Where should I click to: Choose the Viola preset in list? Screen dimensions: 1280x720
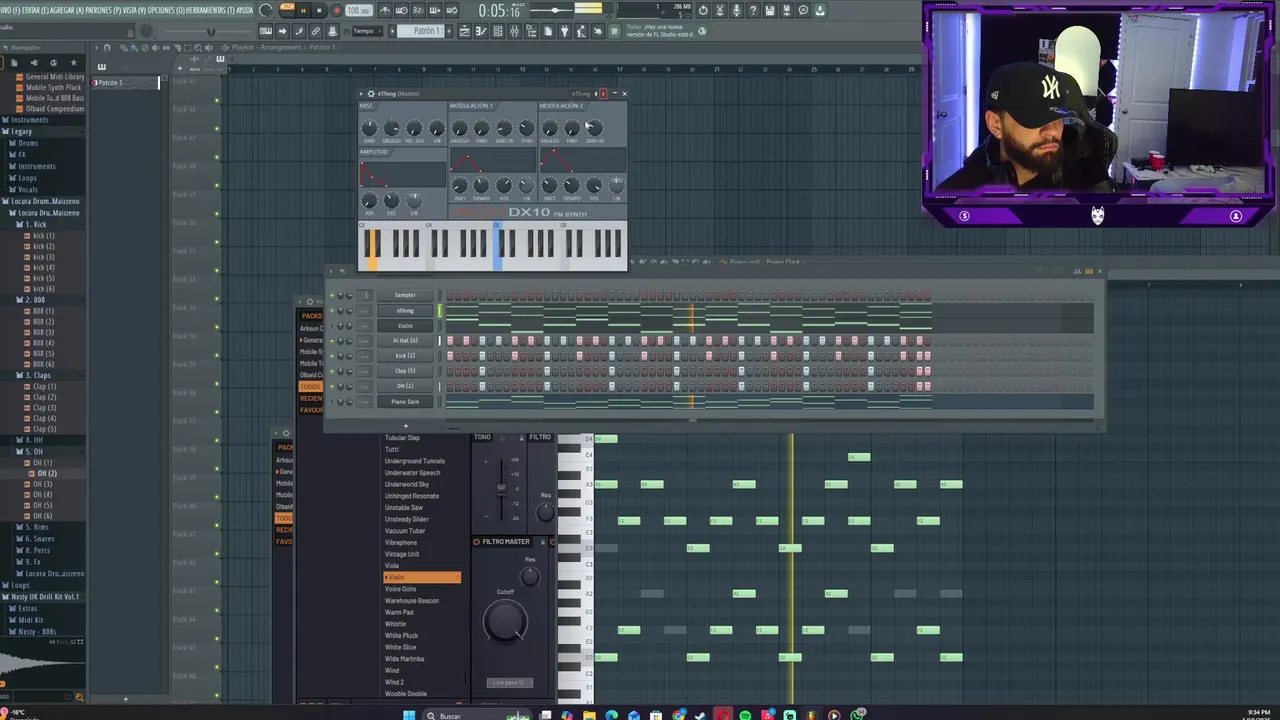392,566
